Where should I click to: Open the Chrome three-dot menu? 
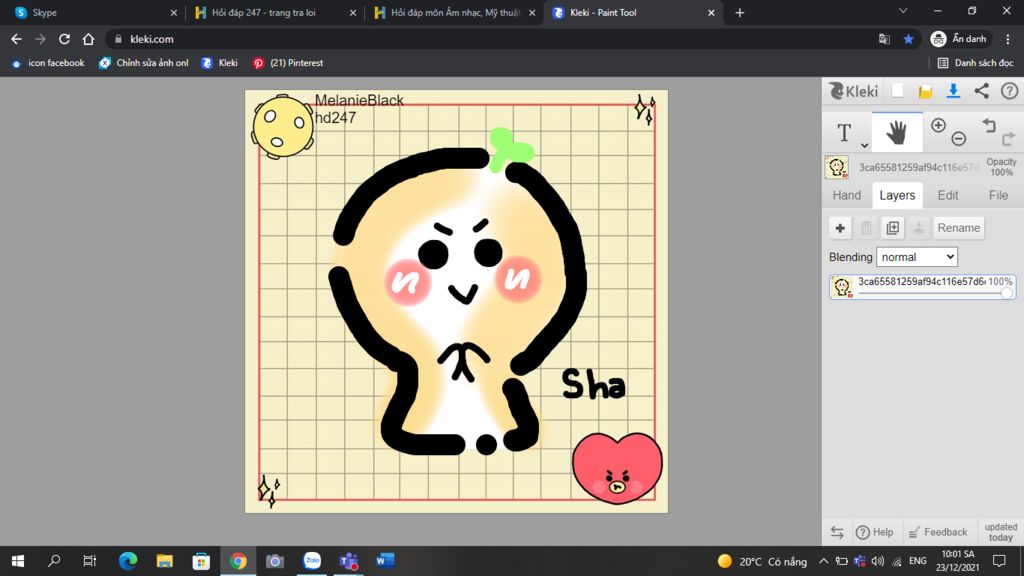(1008, 39)
